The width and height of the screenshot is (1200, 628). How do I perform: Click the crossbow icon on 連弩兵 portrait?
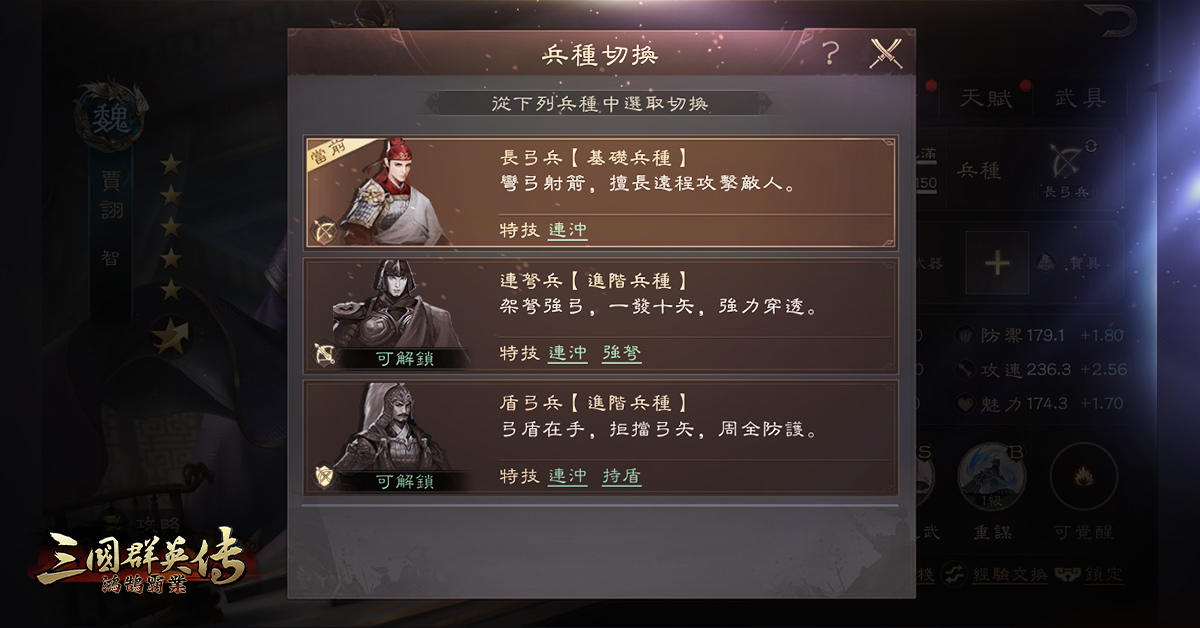click(324, 355)
